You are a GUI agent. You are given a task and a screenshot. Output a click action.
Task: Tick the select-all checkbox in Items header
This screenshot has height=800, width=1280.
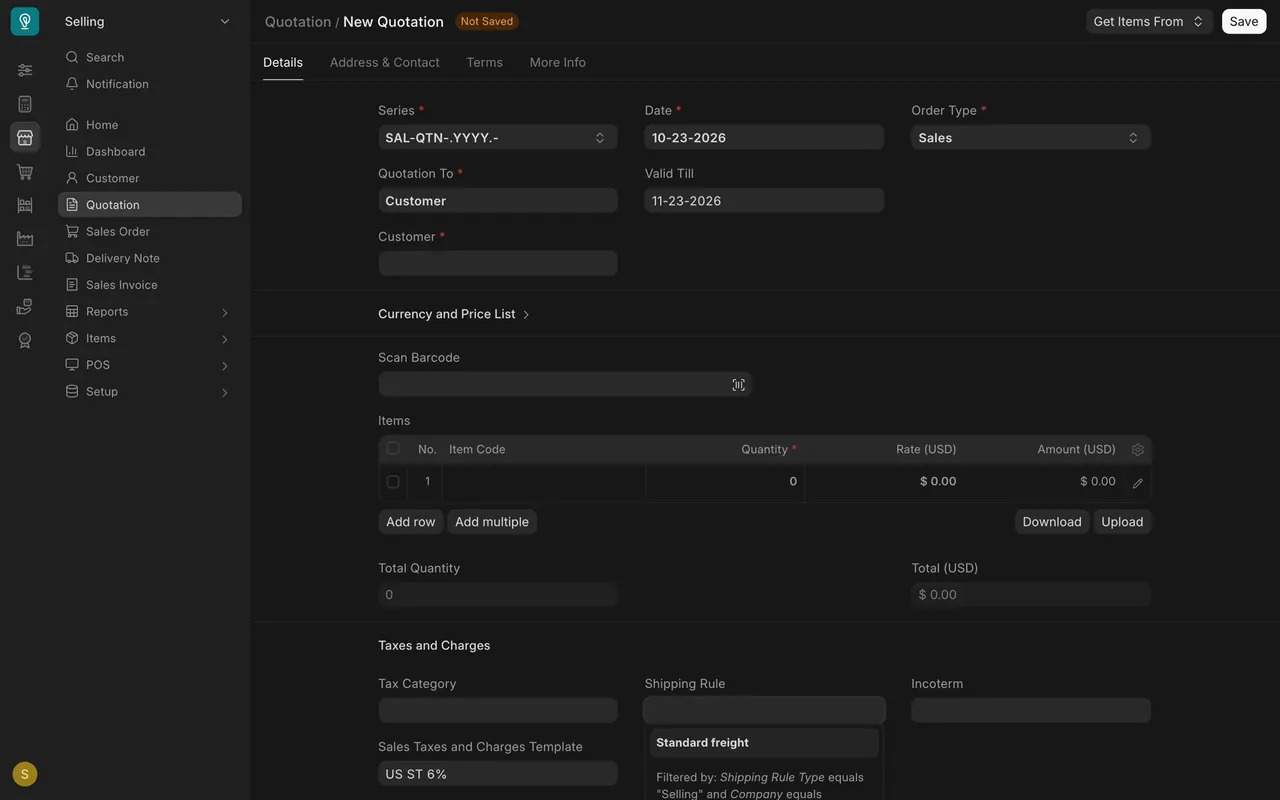pyautogui.click(x=393, y=449)
